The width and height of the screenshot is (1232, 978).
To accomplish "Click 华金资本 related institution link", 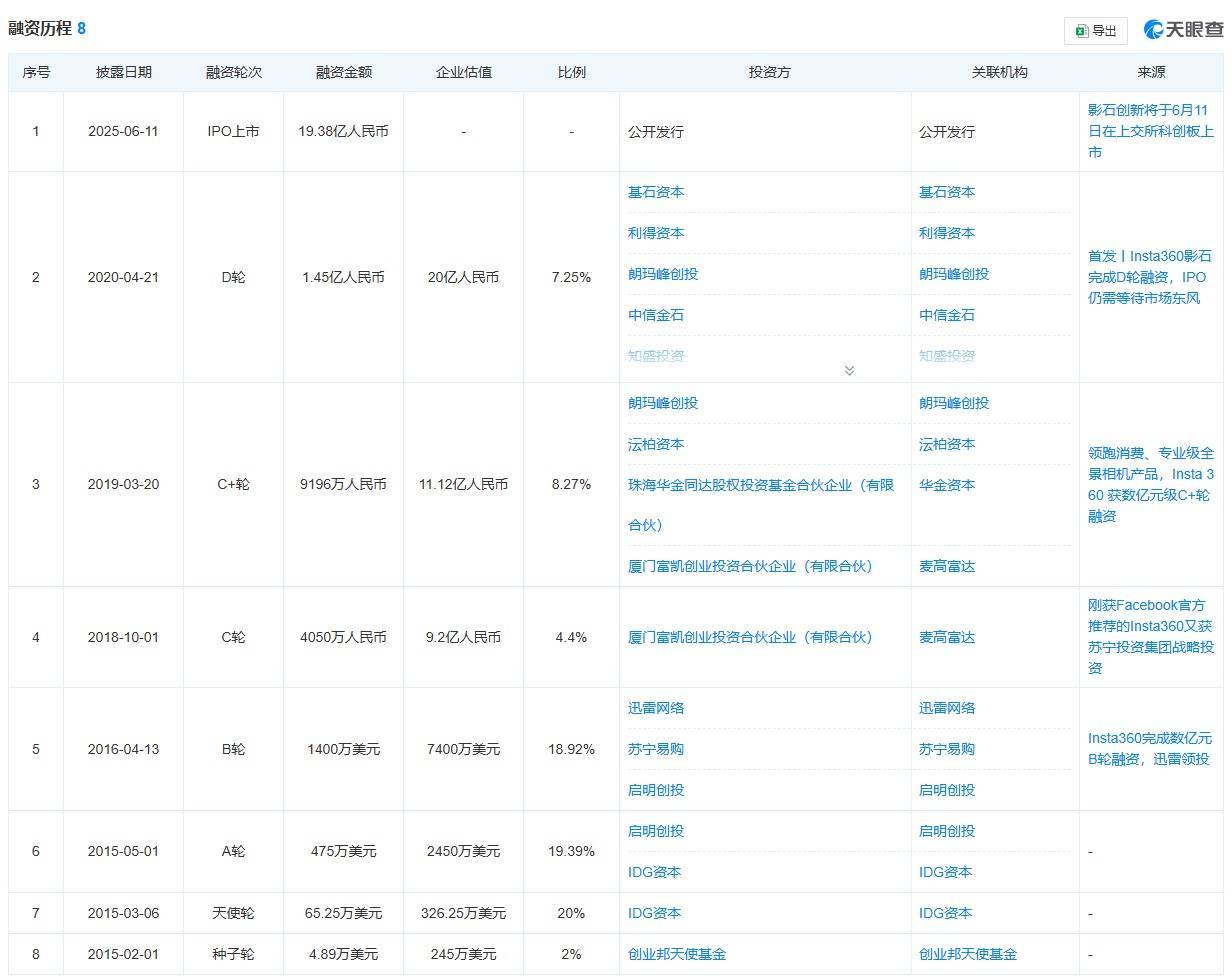I will 947,485.
